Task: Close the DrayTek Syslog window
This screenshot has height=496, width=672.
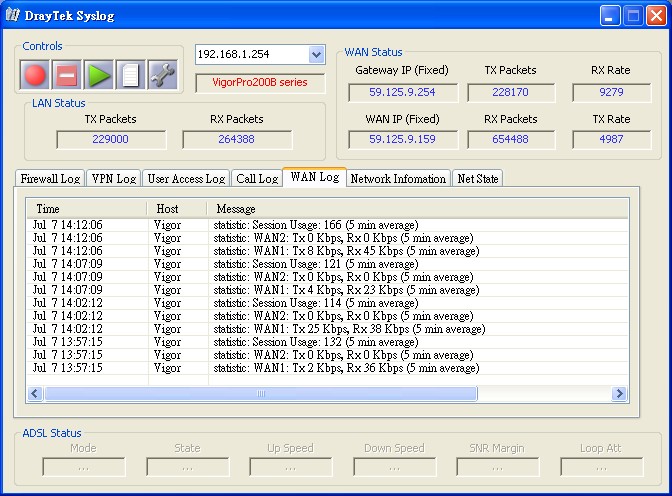Action: point(656,16)
